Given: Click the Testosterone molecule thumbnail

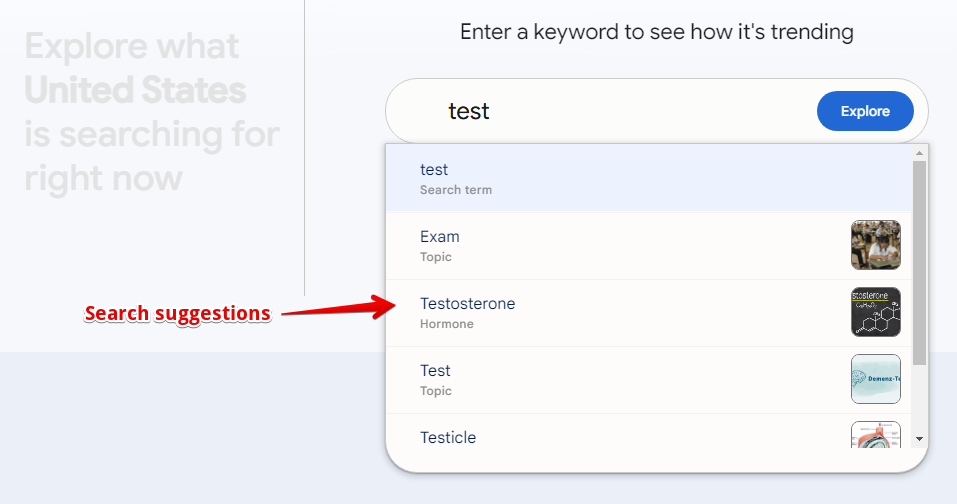Looking at the screenshot, I should 875,312.
